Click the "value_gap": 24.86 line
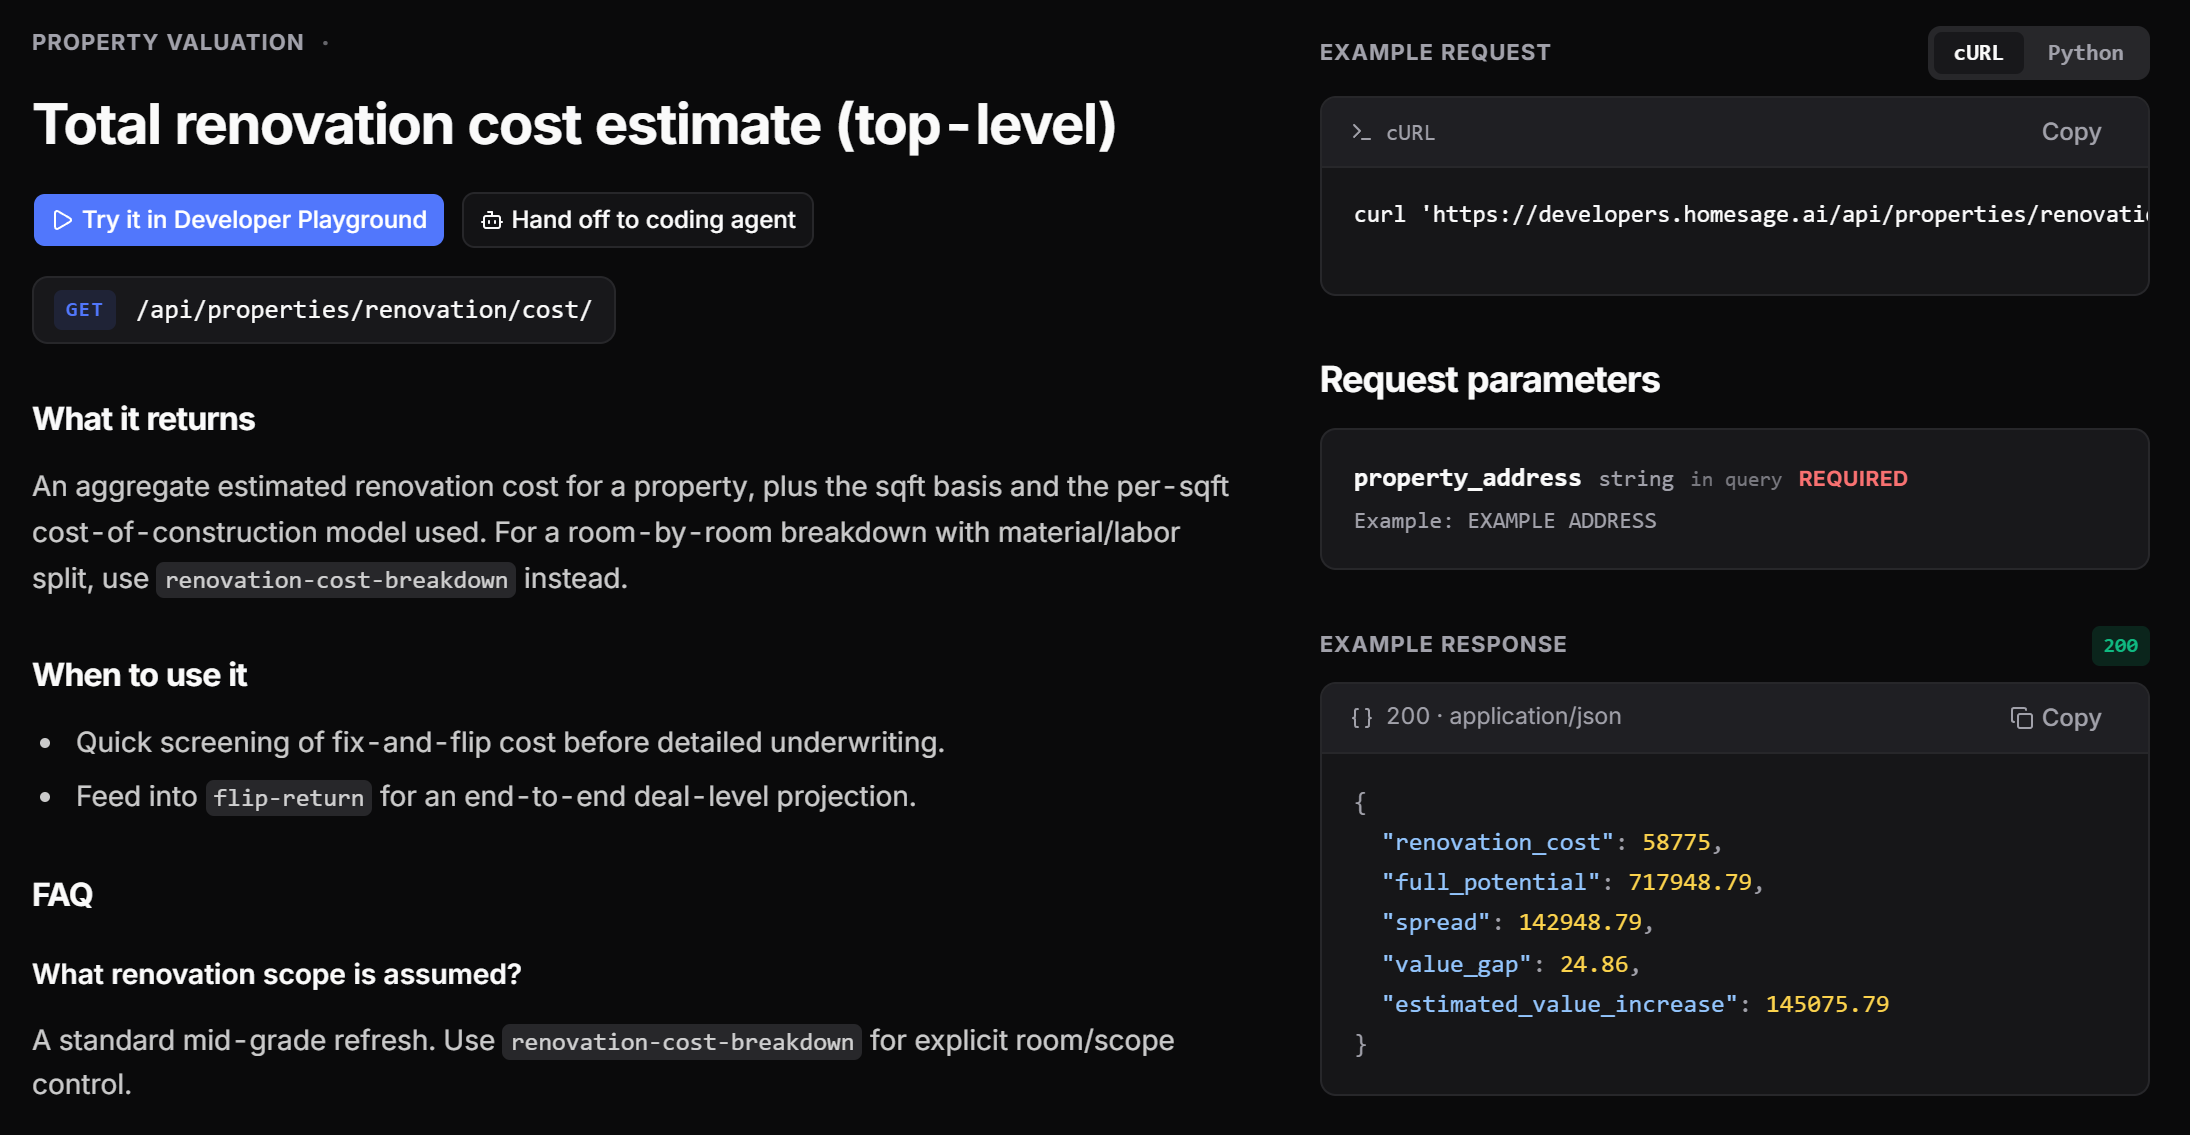The image size is (2190, 1135). [x=1510, y=965]
